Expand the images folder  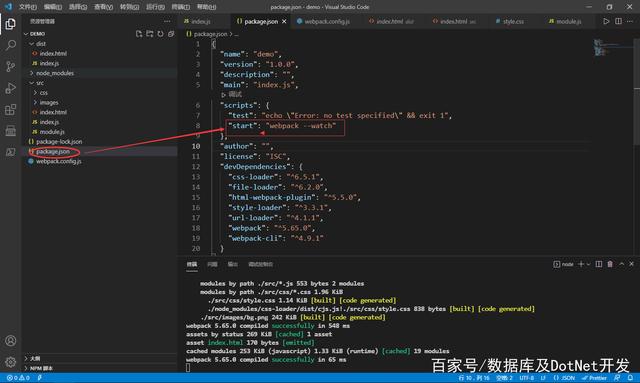point(35,102)
